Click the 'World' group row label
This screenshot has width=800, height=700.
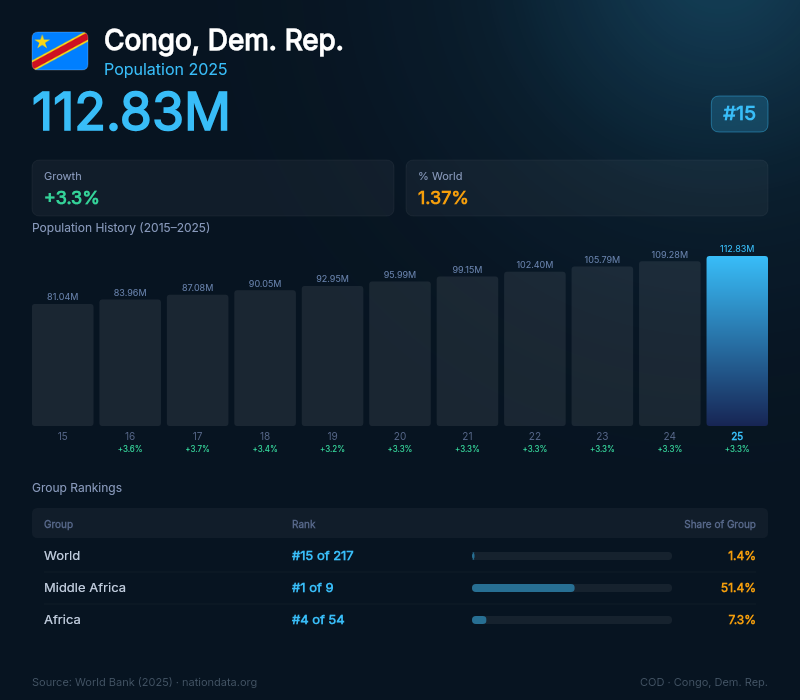[x=62, y=556]
